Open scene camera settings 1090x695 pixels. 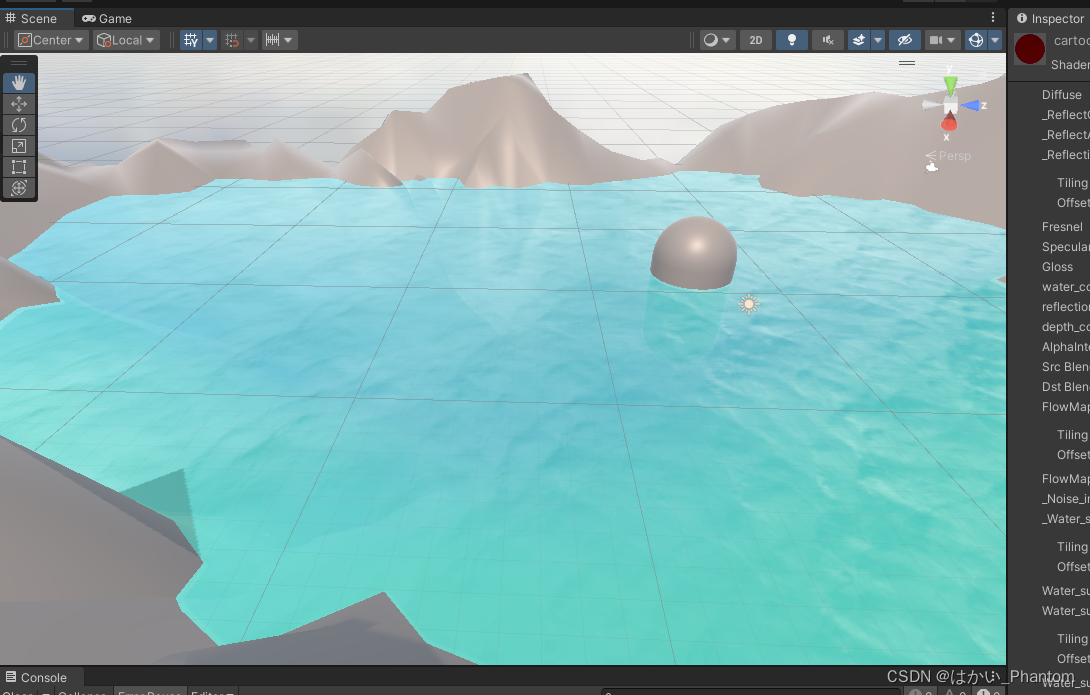point(942,40)
